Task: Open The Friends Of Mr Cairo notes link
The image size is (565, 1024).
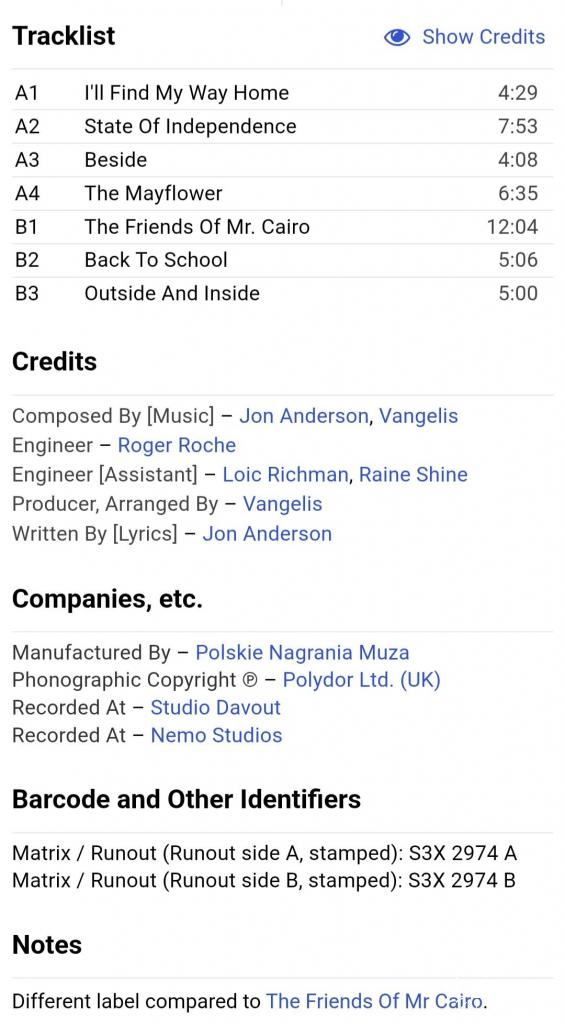Action: [x=376, y=1001]
